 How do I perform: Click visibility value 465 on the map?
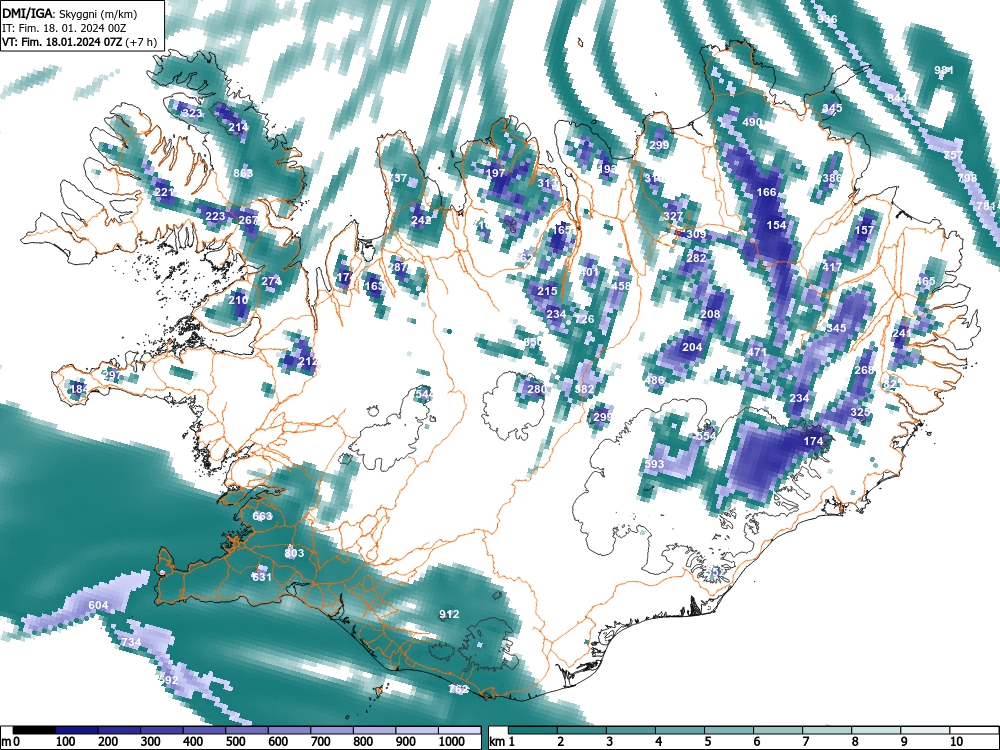[925, 281]
